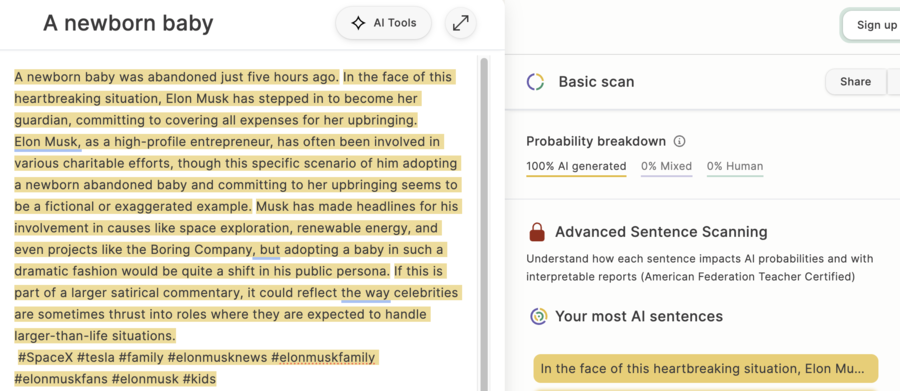The height and width of the screenshot is (391, 900).
Task: Open the AI Tools menu
Action: point(383,23)
